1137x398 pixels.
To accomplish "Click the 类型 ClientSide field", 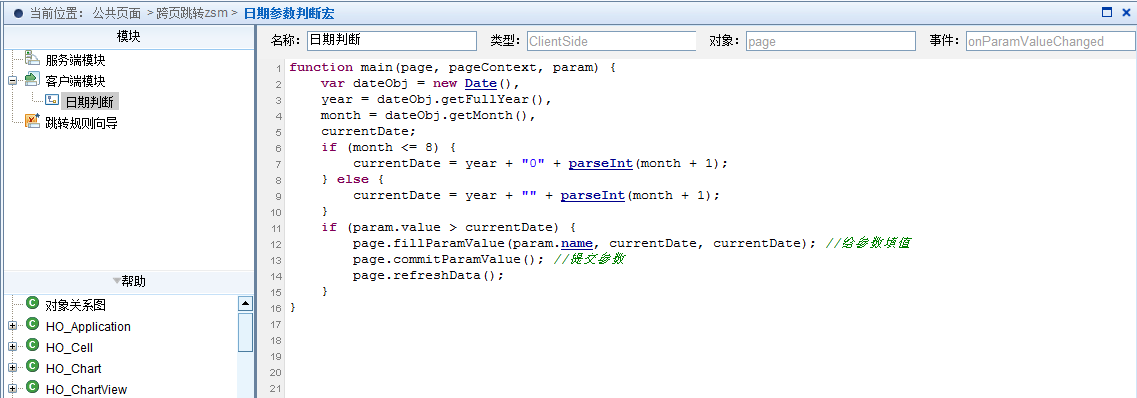I will [x=611, y=41].
